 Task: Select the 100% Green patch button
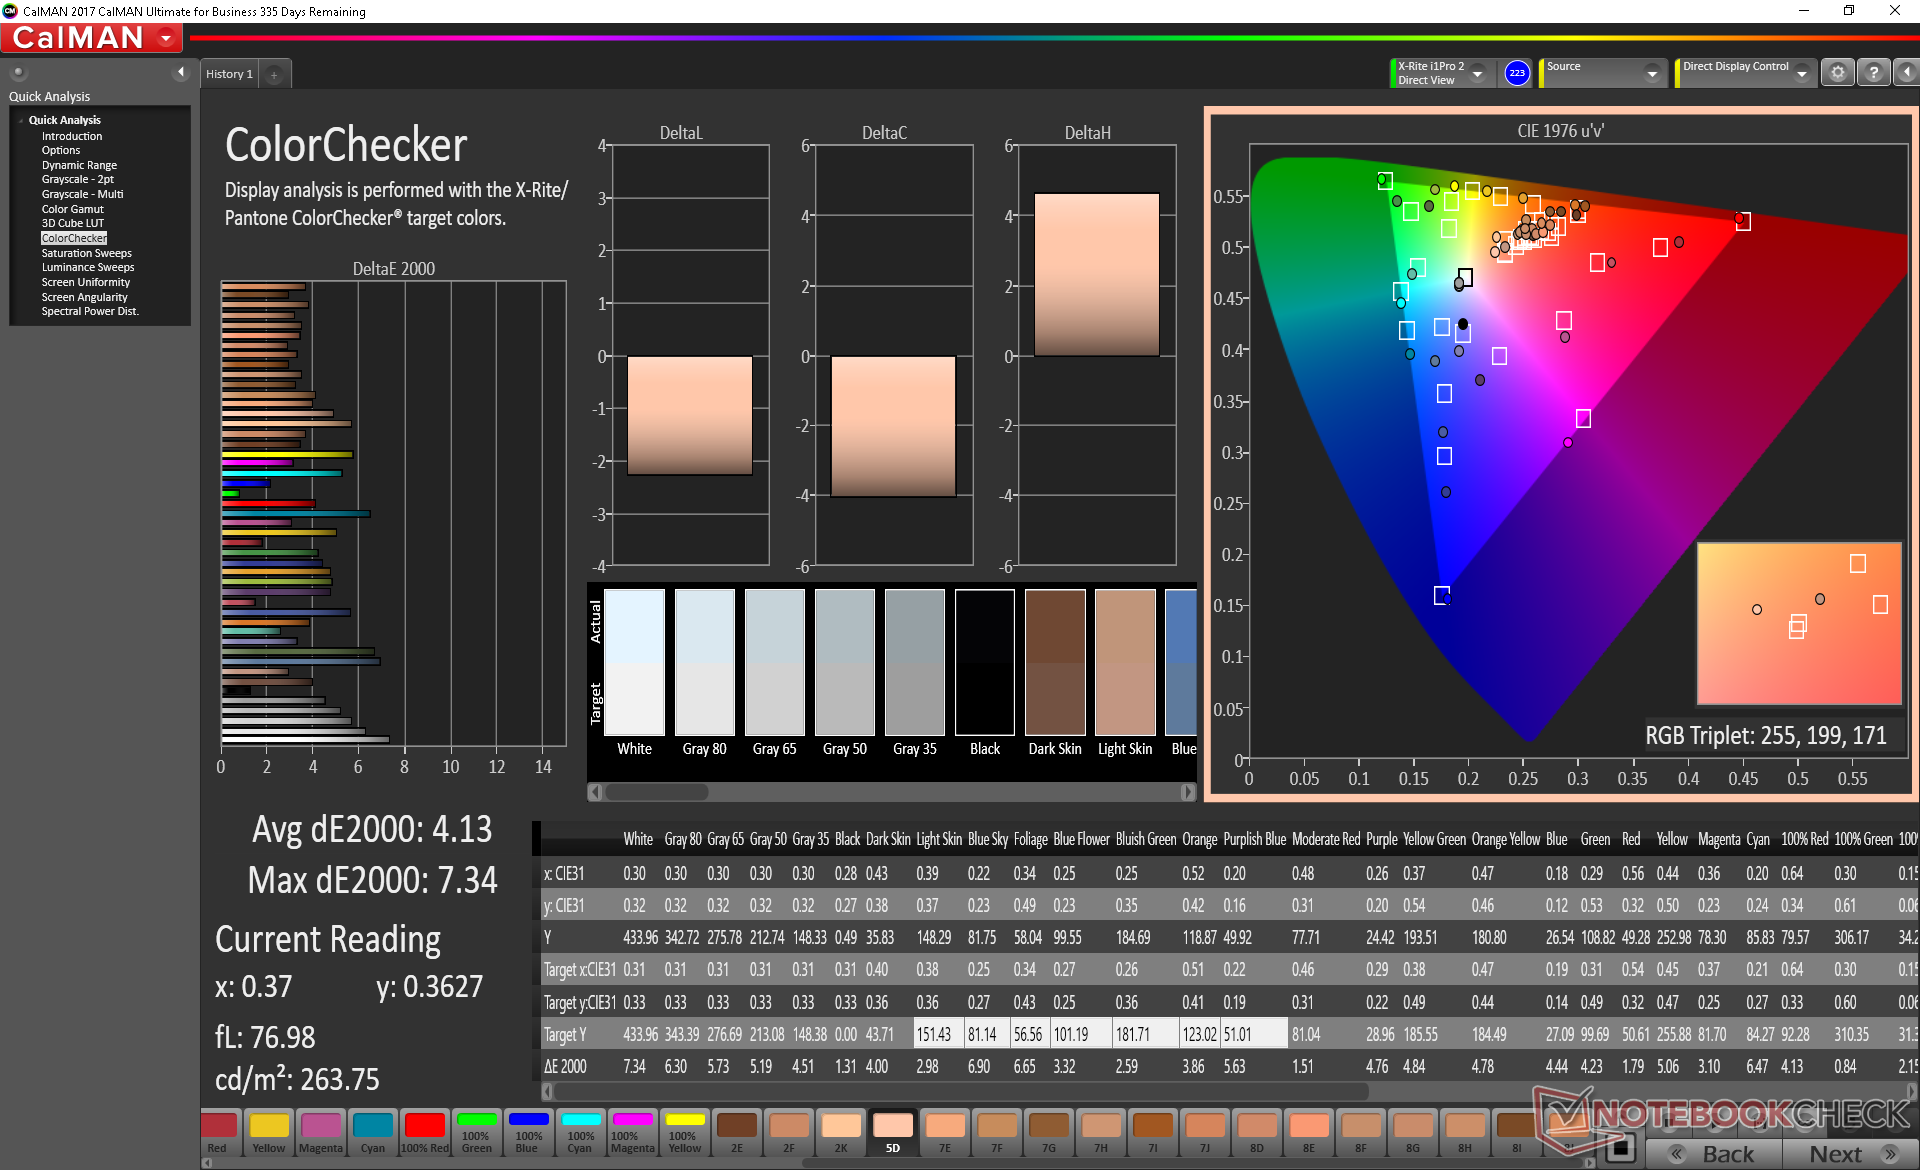click(477, 1132)
